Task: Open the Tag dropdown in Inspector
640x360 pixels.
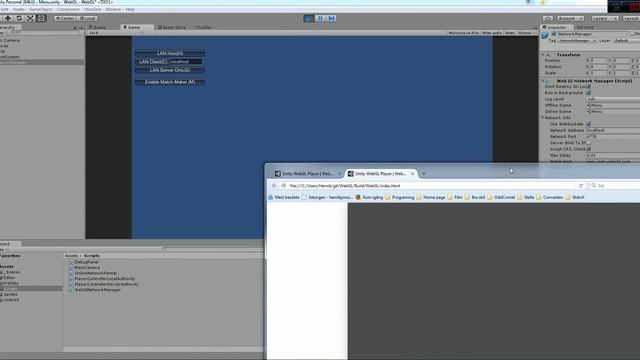Action: pos(578,41)
